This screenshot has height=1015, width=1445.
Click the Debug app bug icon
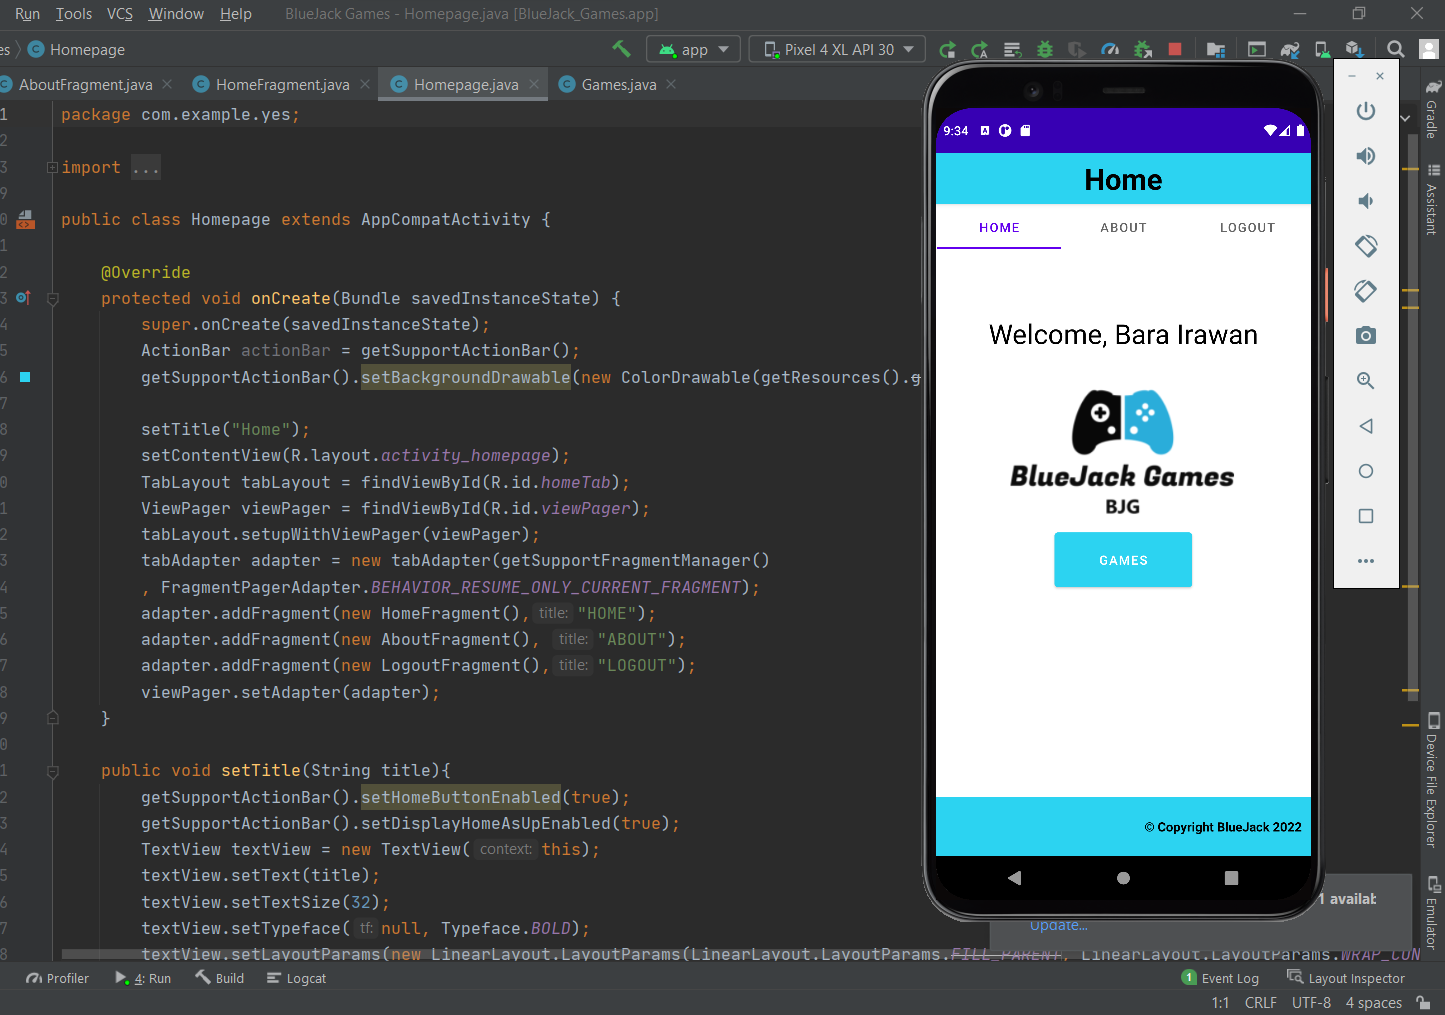coord(1045,49)
